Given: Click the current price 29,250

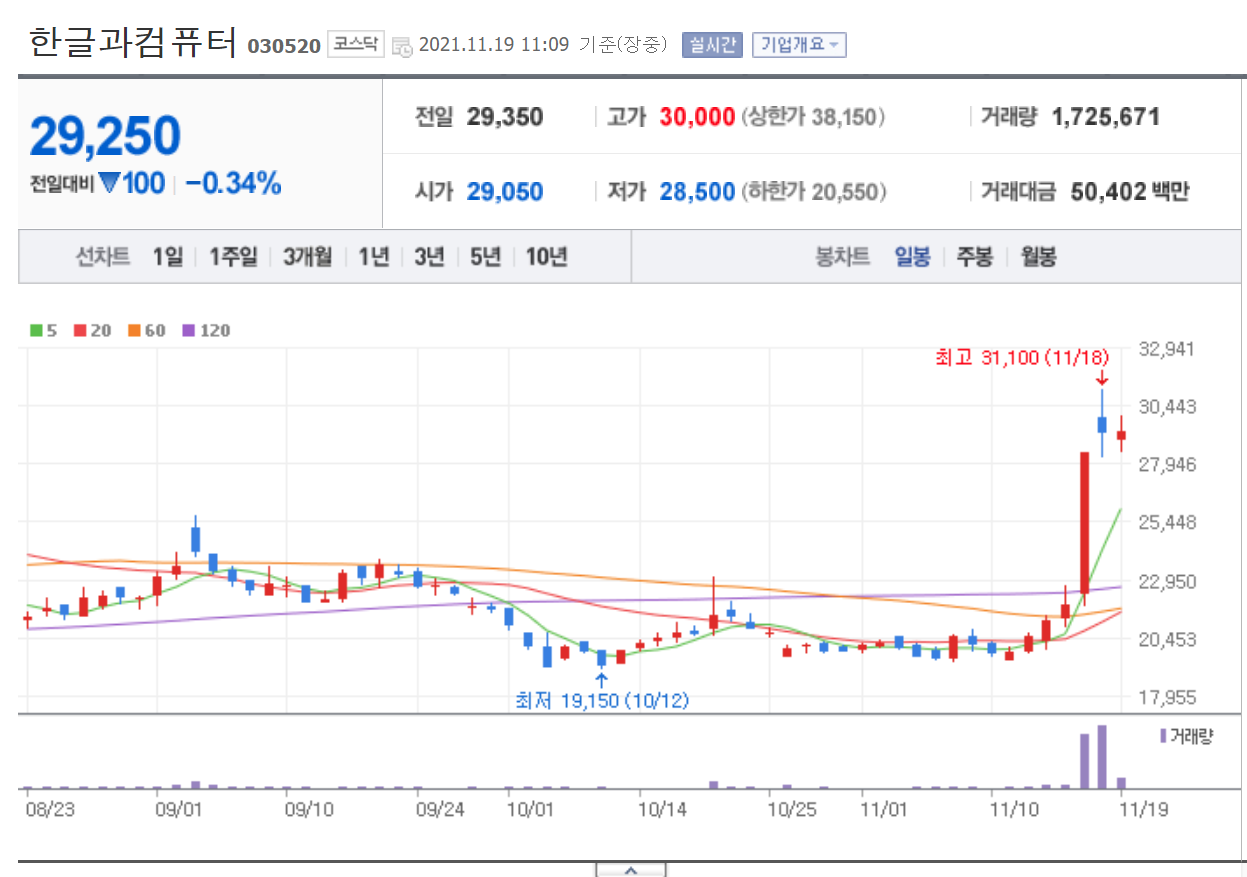Looking at the screenshot, I should [105, 136].
